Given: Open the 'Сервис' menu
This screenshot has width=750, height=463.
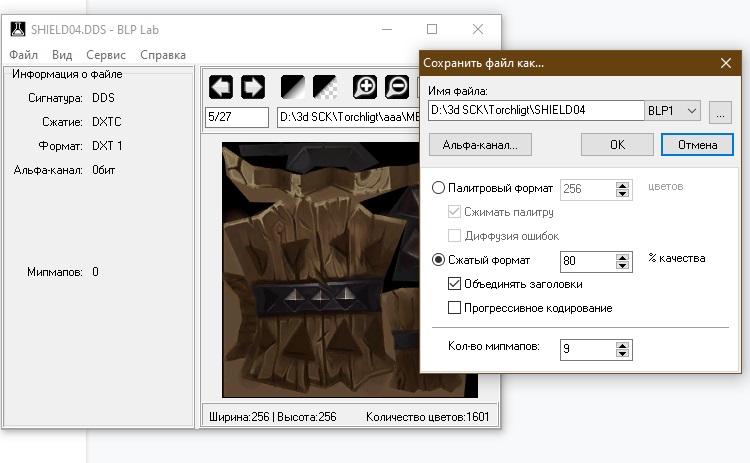Looking at the screenshot, I should (x=106, y=55).
